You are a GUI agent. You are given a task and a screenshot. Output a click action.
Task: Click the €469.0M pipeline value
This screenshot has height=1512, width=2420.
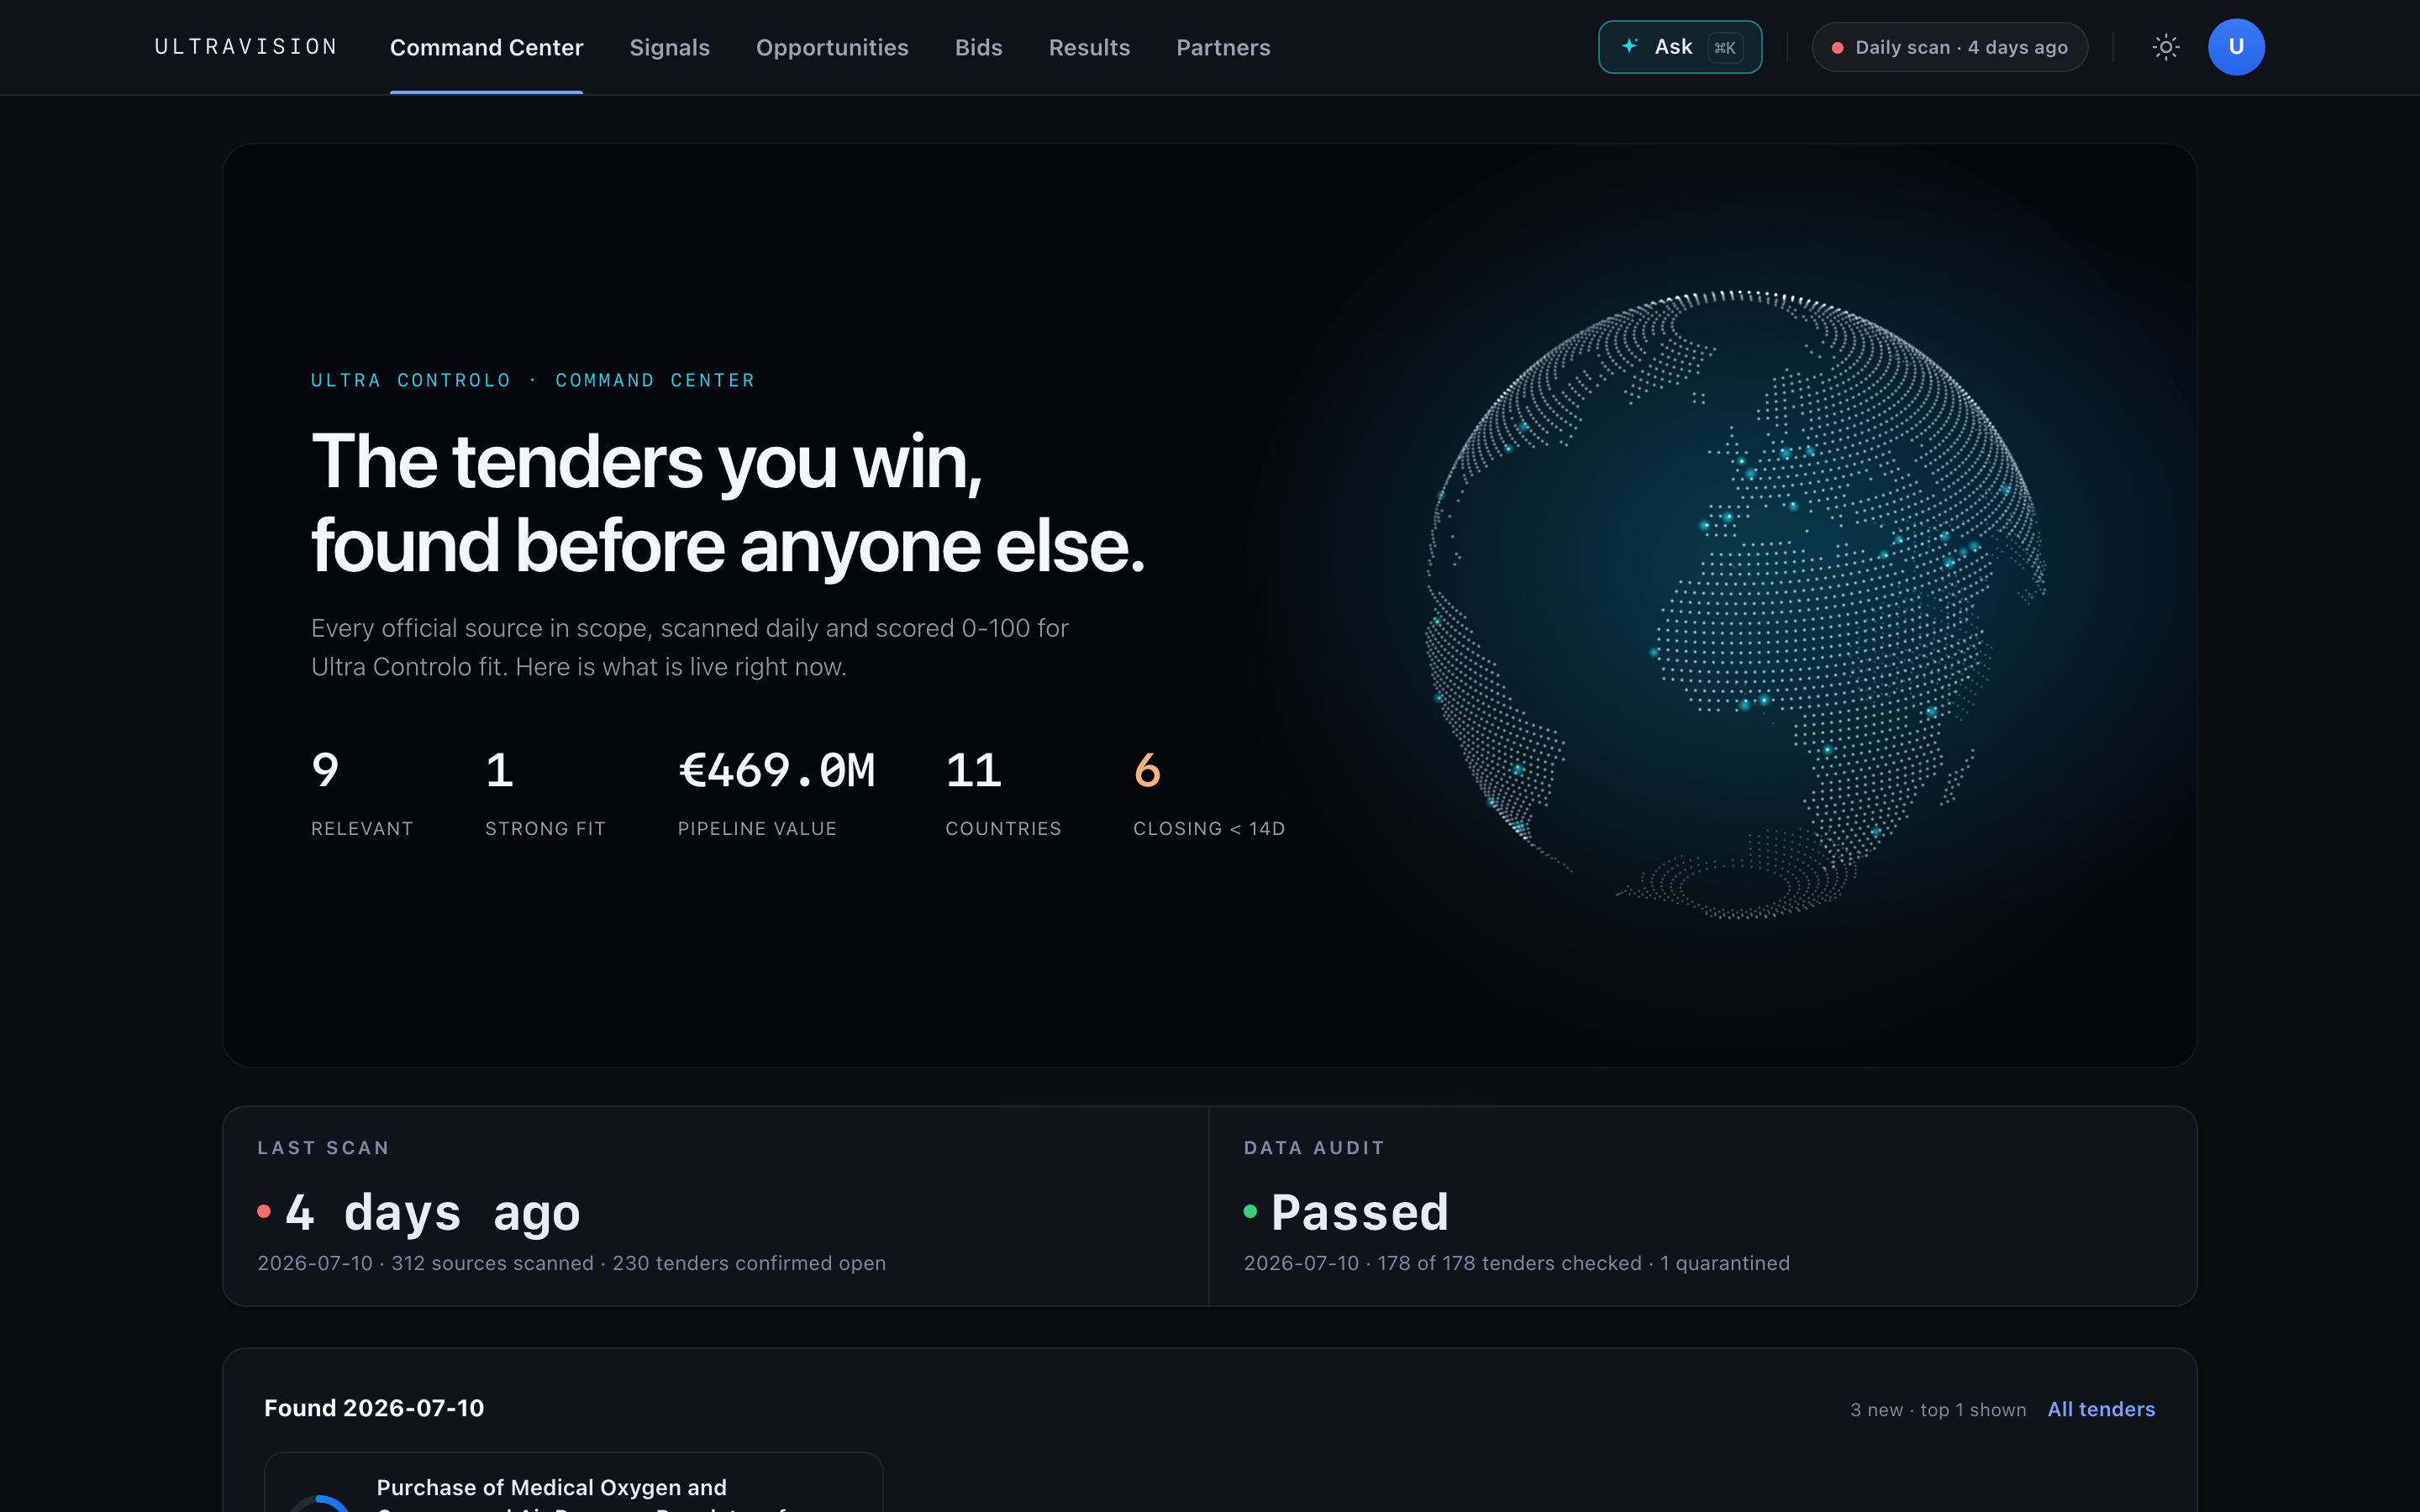pos(776,771)
